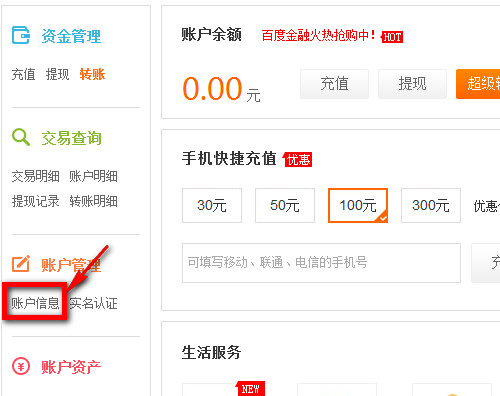Click the edit icon beside 账户管理

pyautogui.click(x=21, y=264)
